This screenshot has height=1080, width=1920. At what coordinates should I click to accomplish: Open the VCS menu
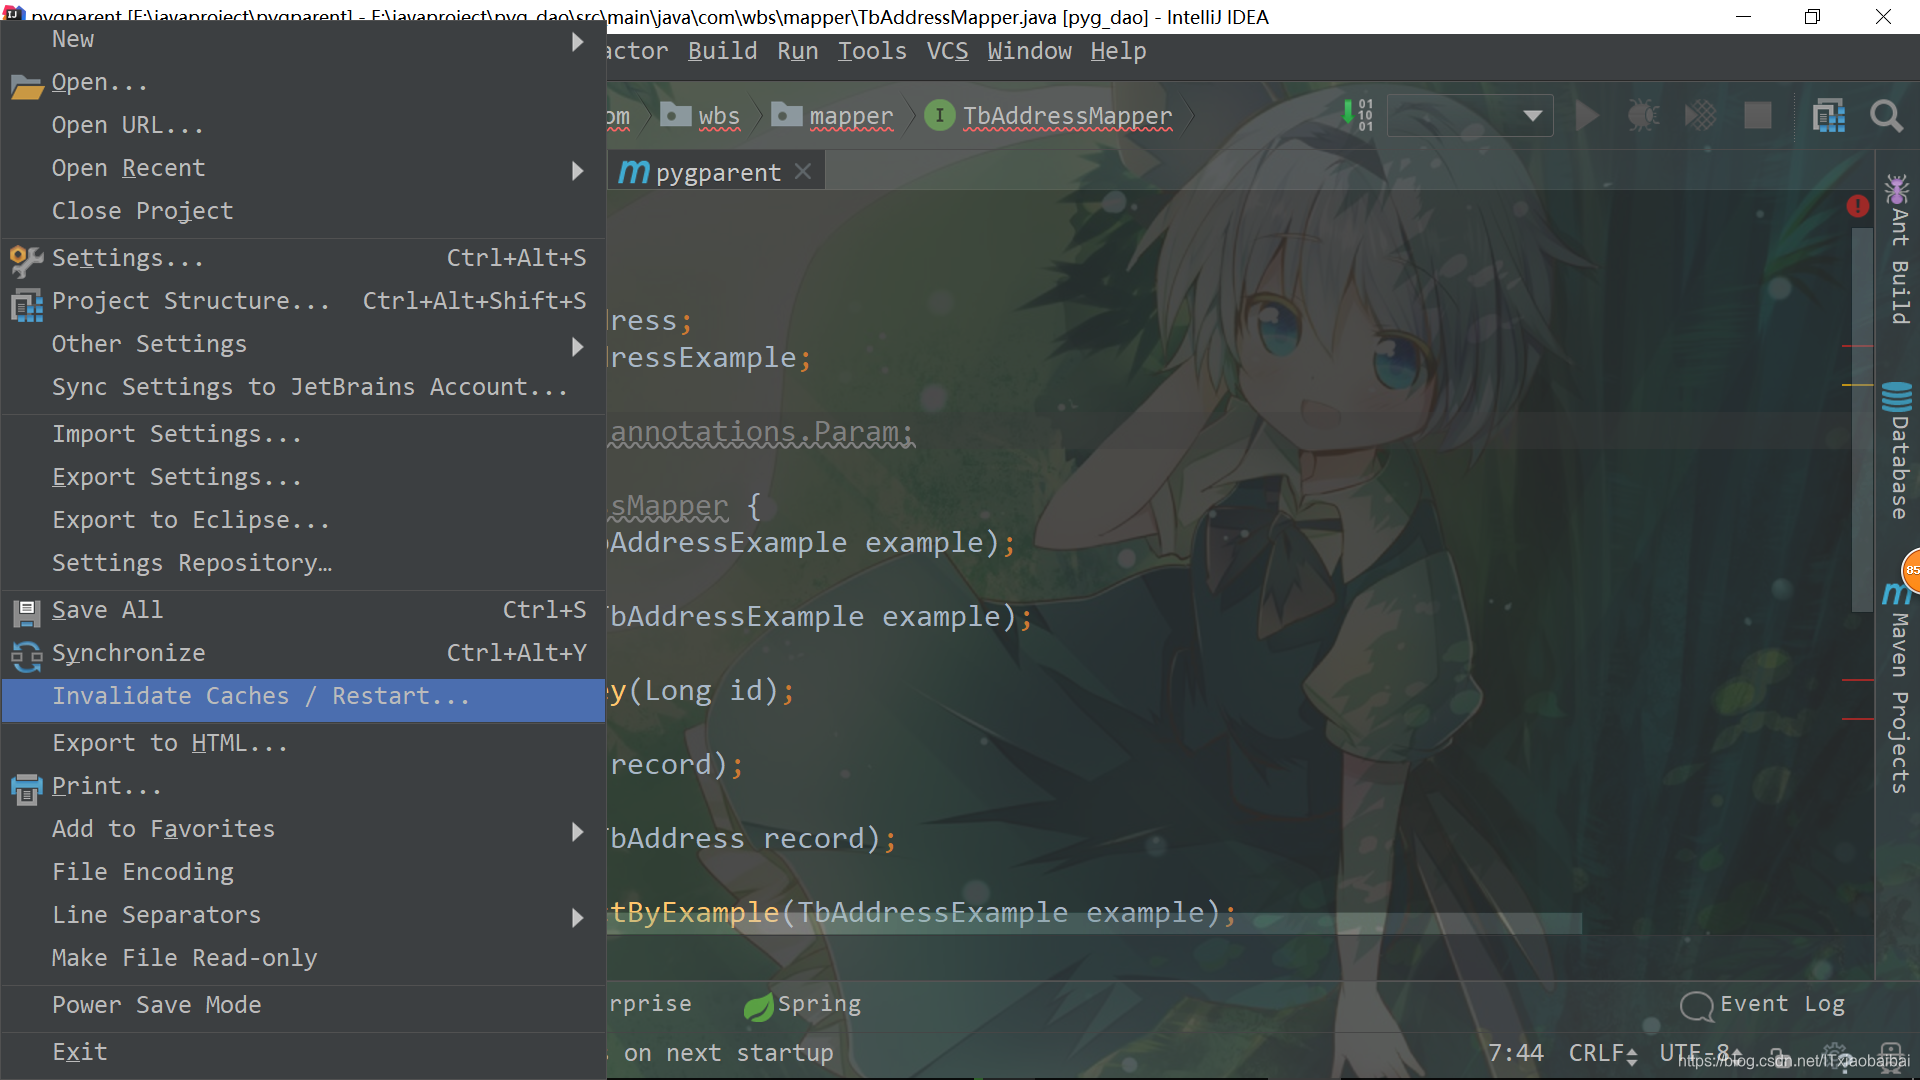tap(947, 51)
